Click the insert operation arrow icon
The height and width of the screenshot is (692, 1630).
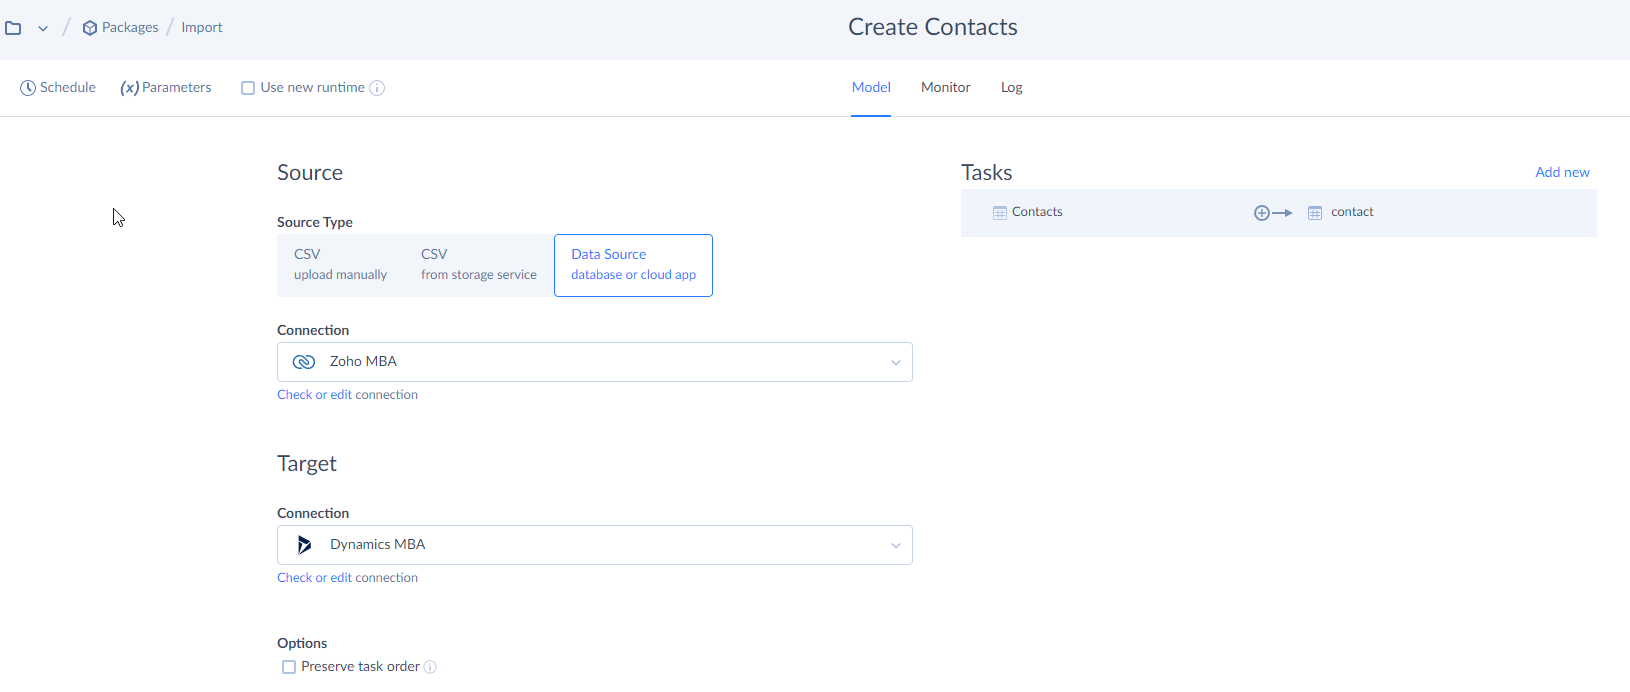(x=1272, y=213)
